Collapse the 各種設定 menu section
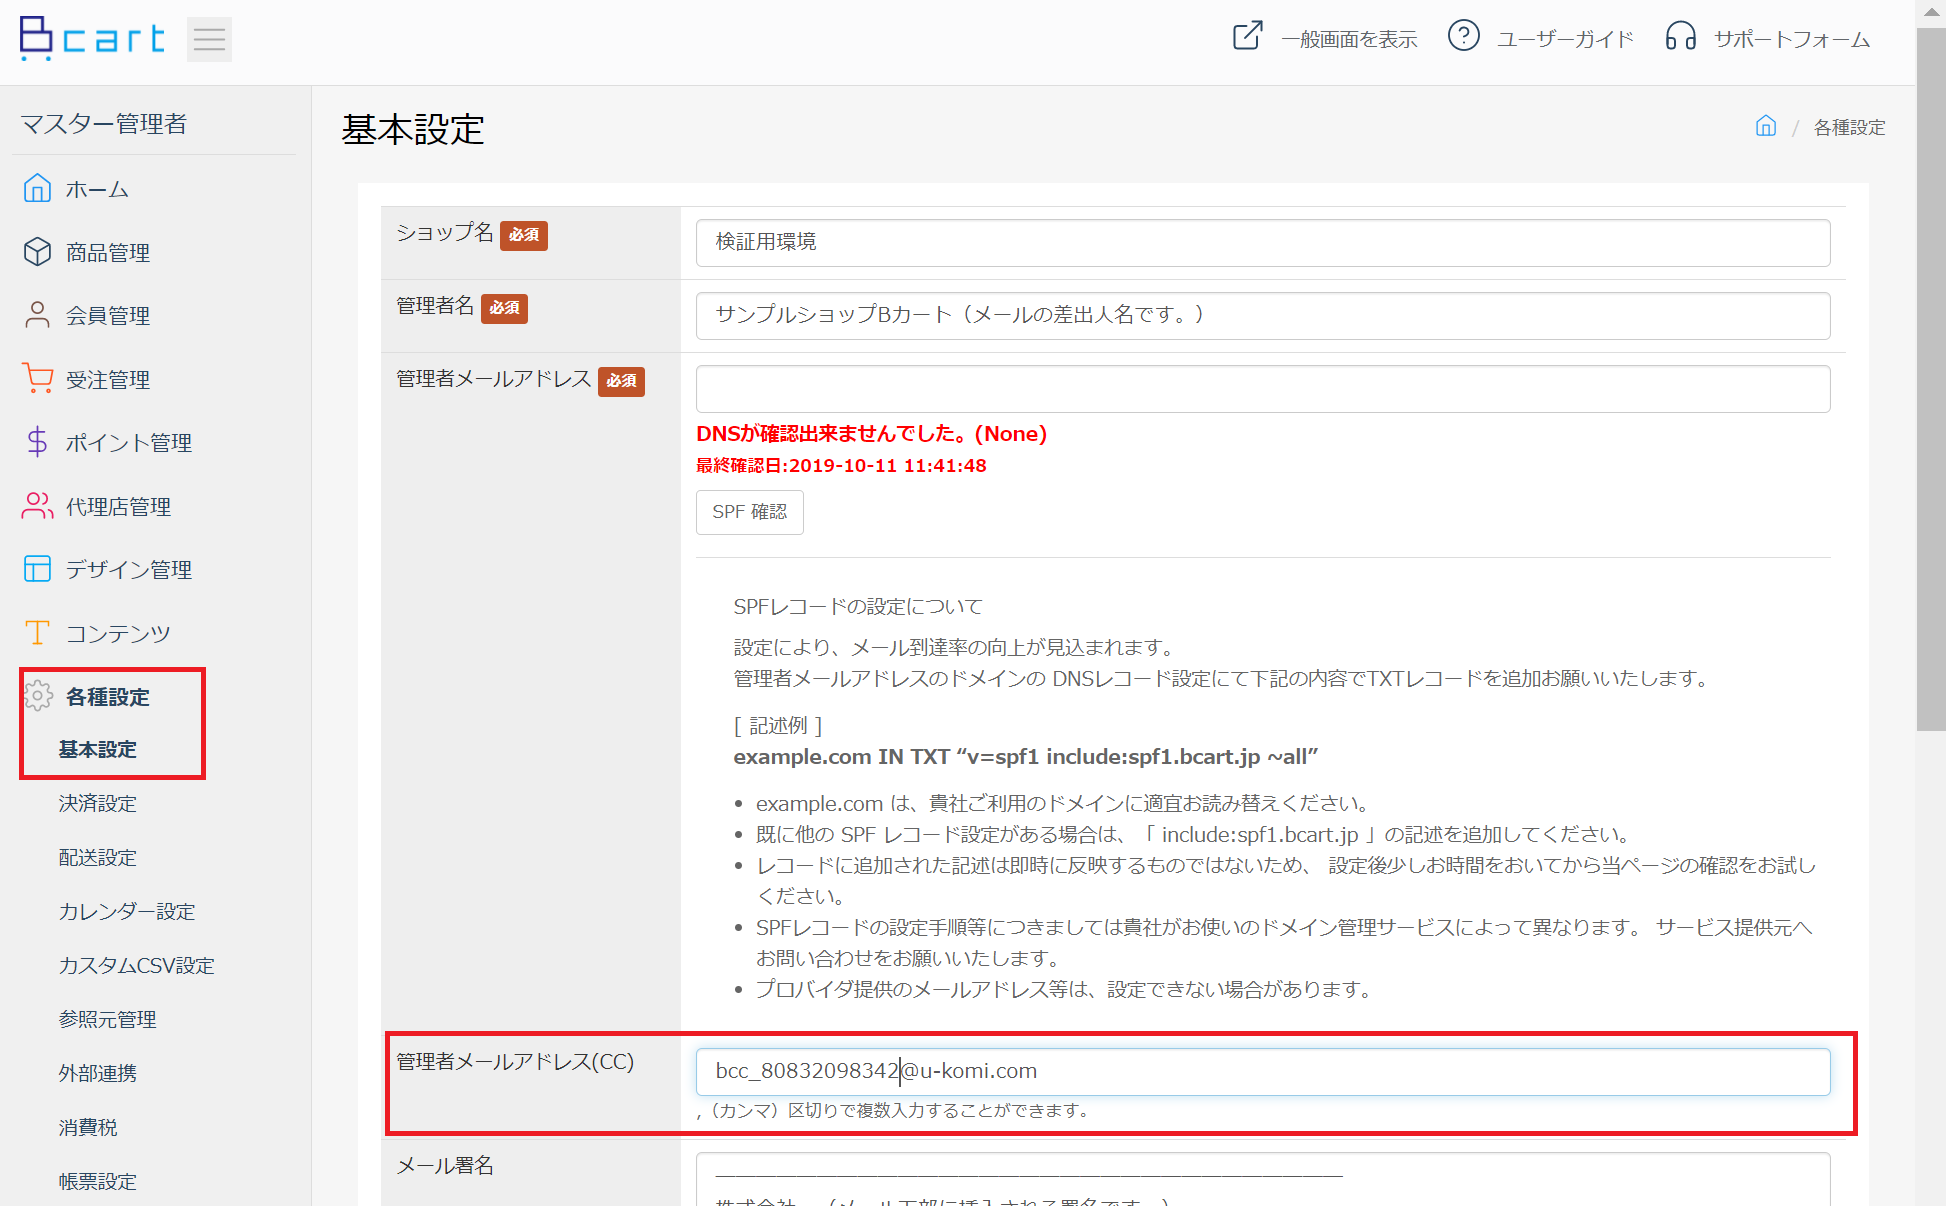 [x=108, y=697]
